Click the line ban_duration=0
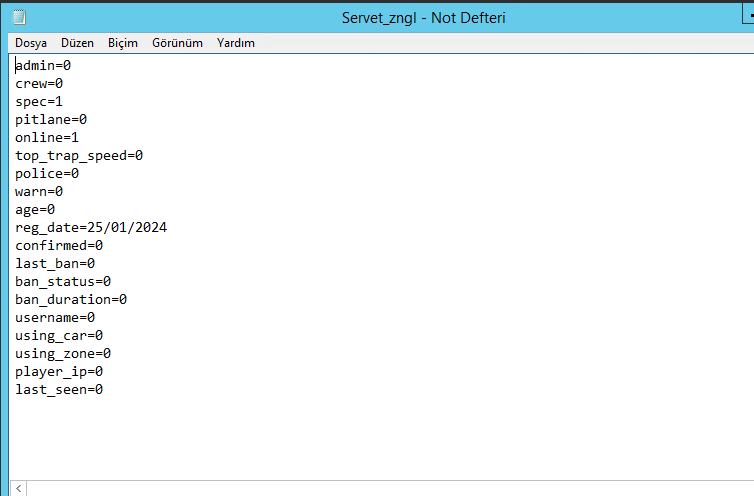Screen dimensions: 754x496 (71, 300)
